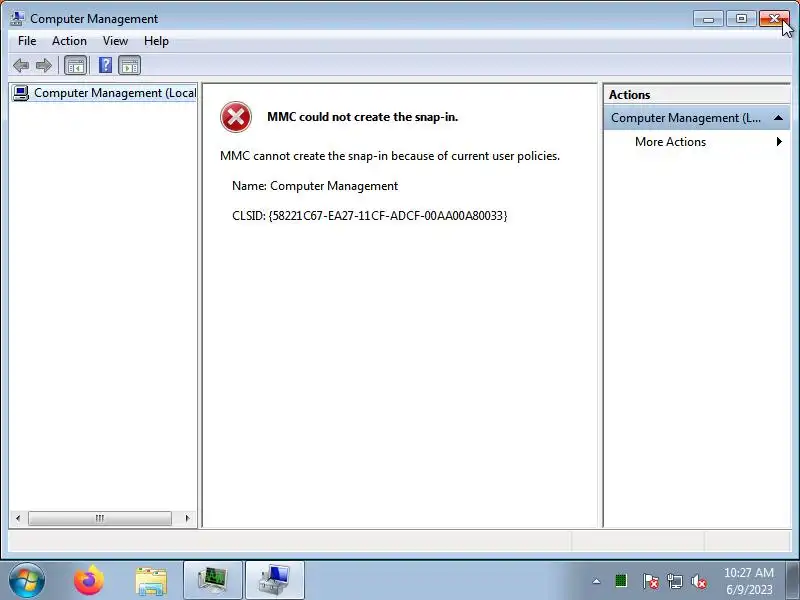Open the Action menu

(x=69, y=41)
